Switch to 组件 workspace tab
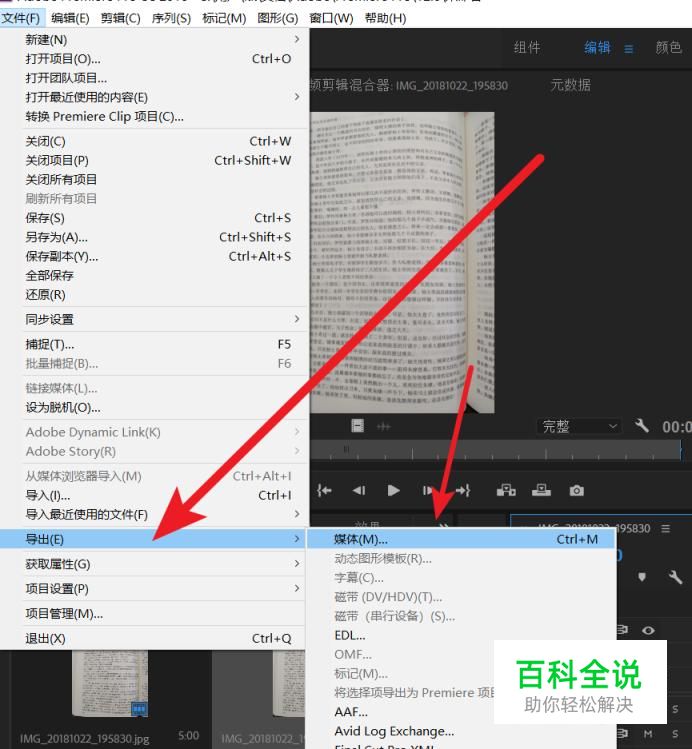Viewport: 692px width, 749px height. (527, 47)
